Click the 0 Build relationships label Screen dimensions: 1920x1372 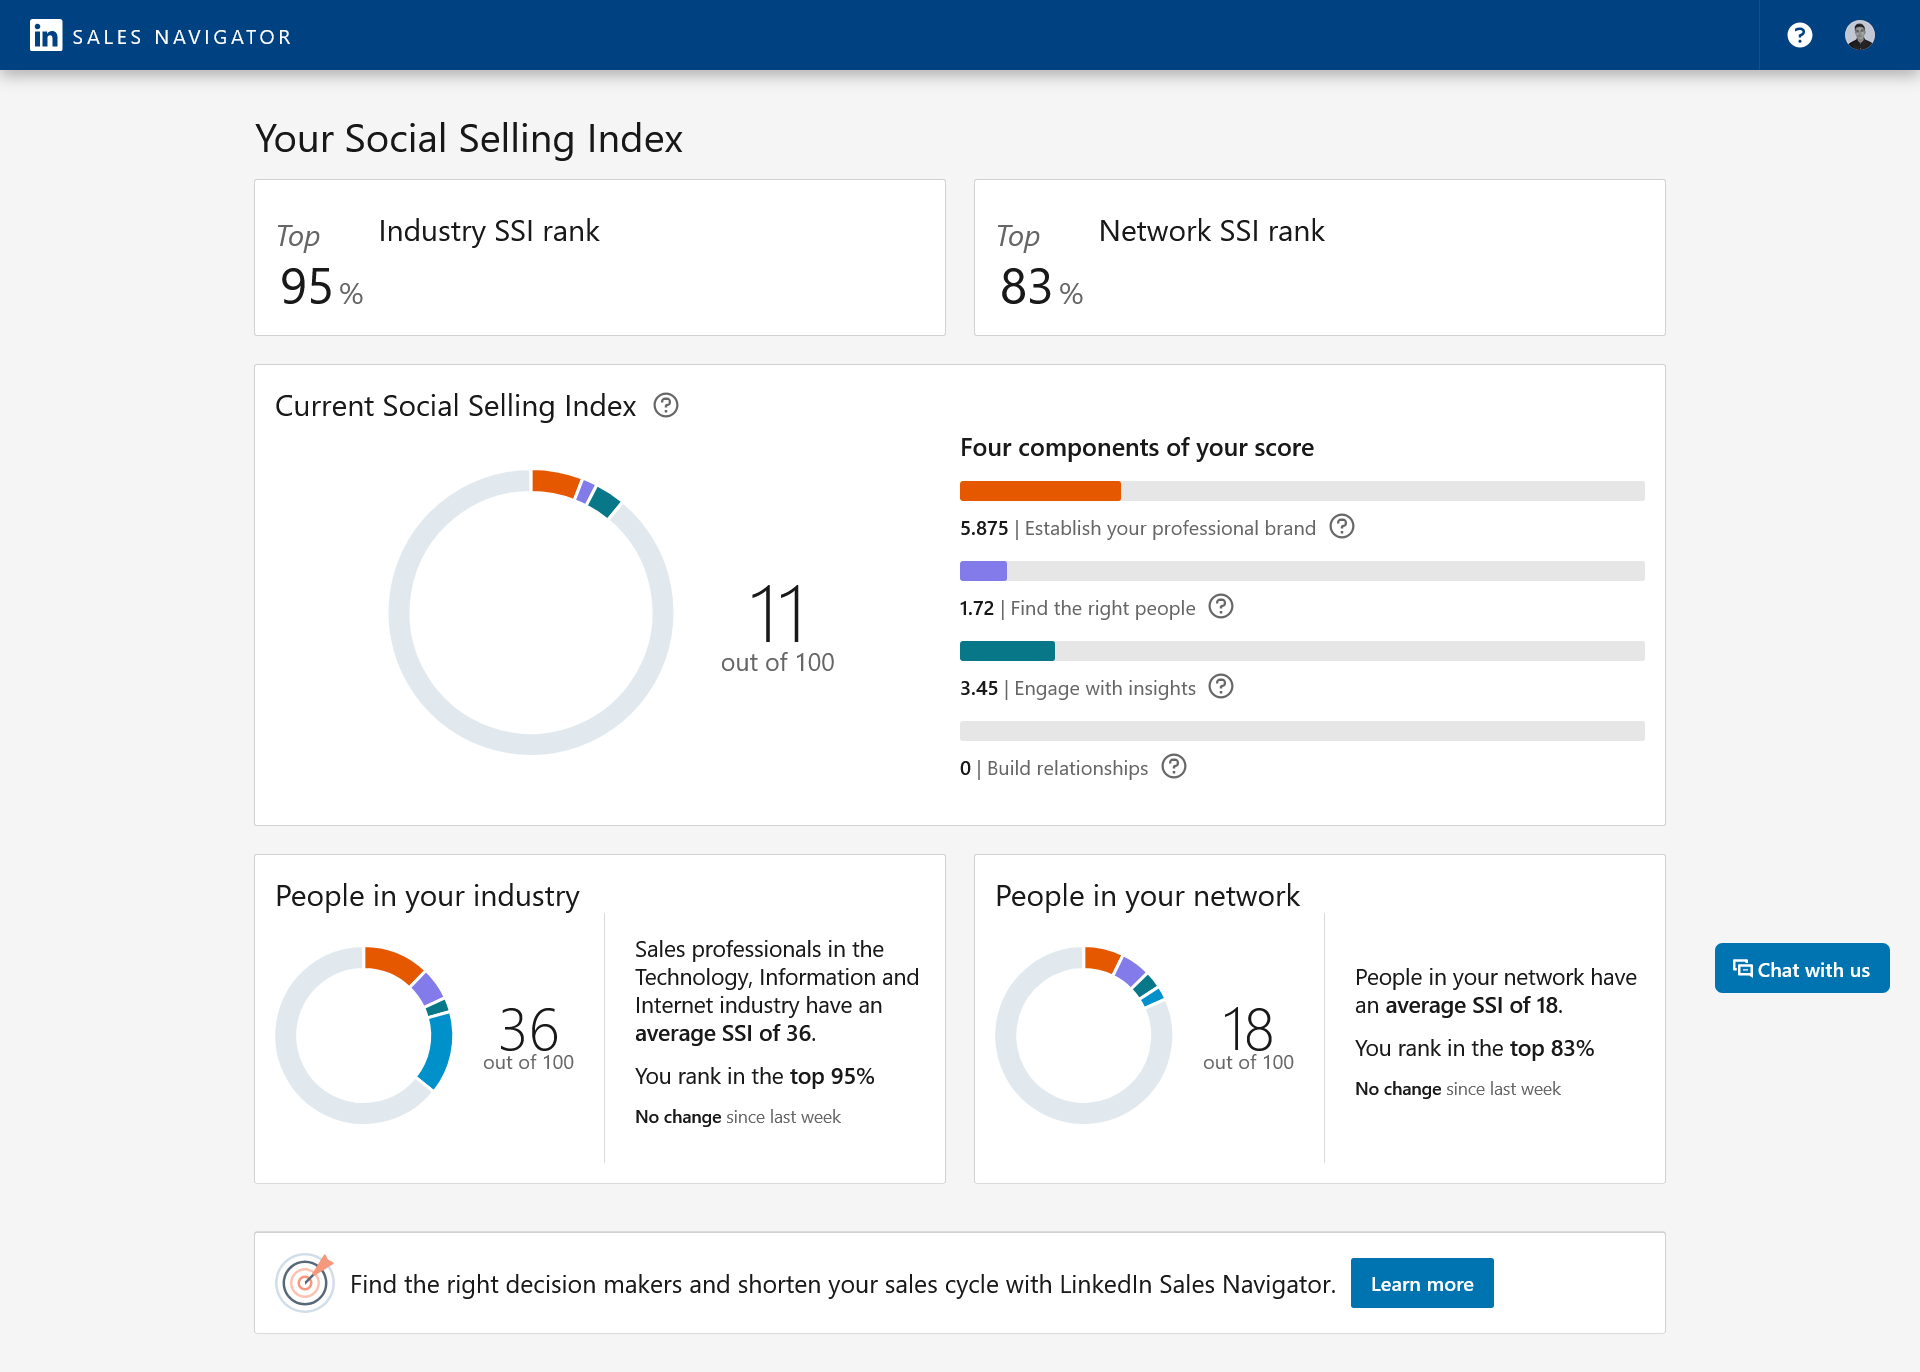(1054, 768)
